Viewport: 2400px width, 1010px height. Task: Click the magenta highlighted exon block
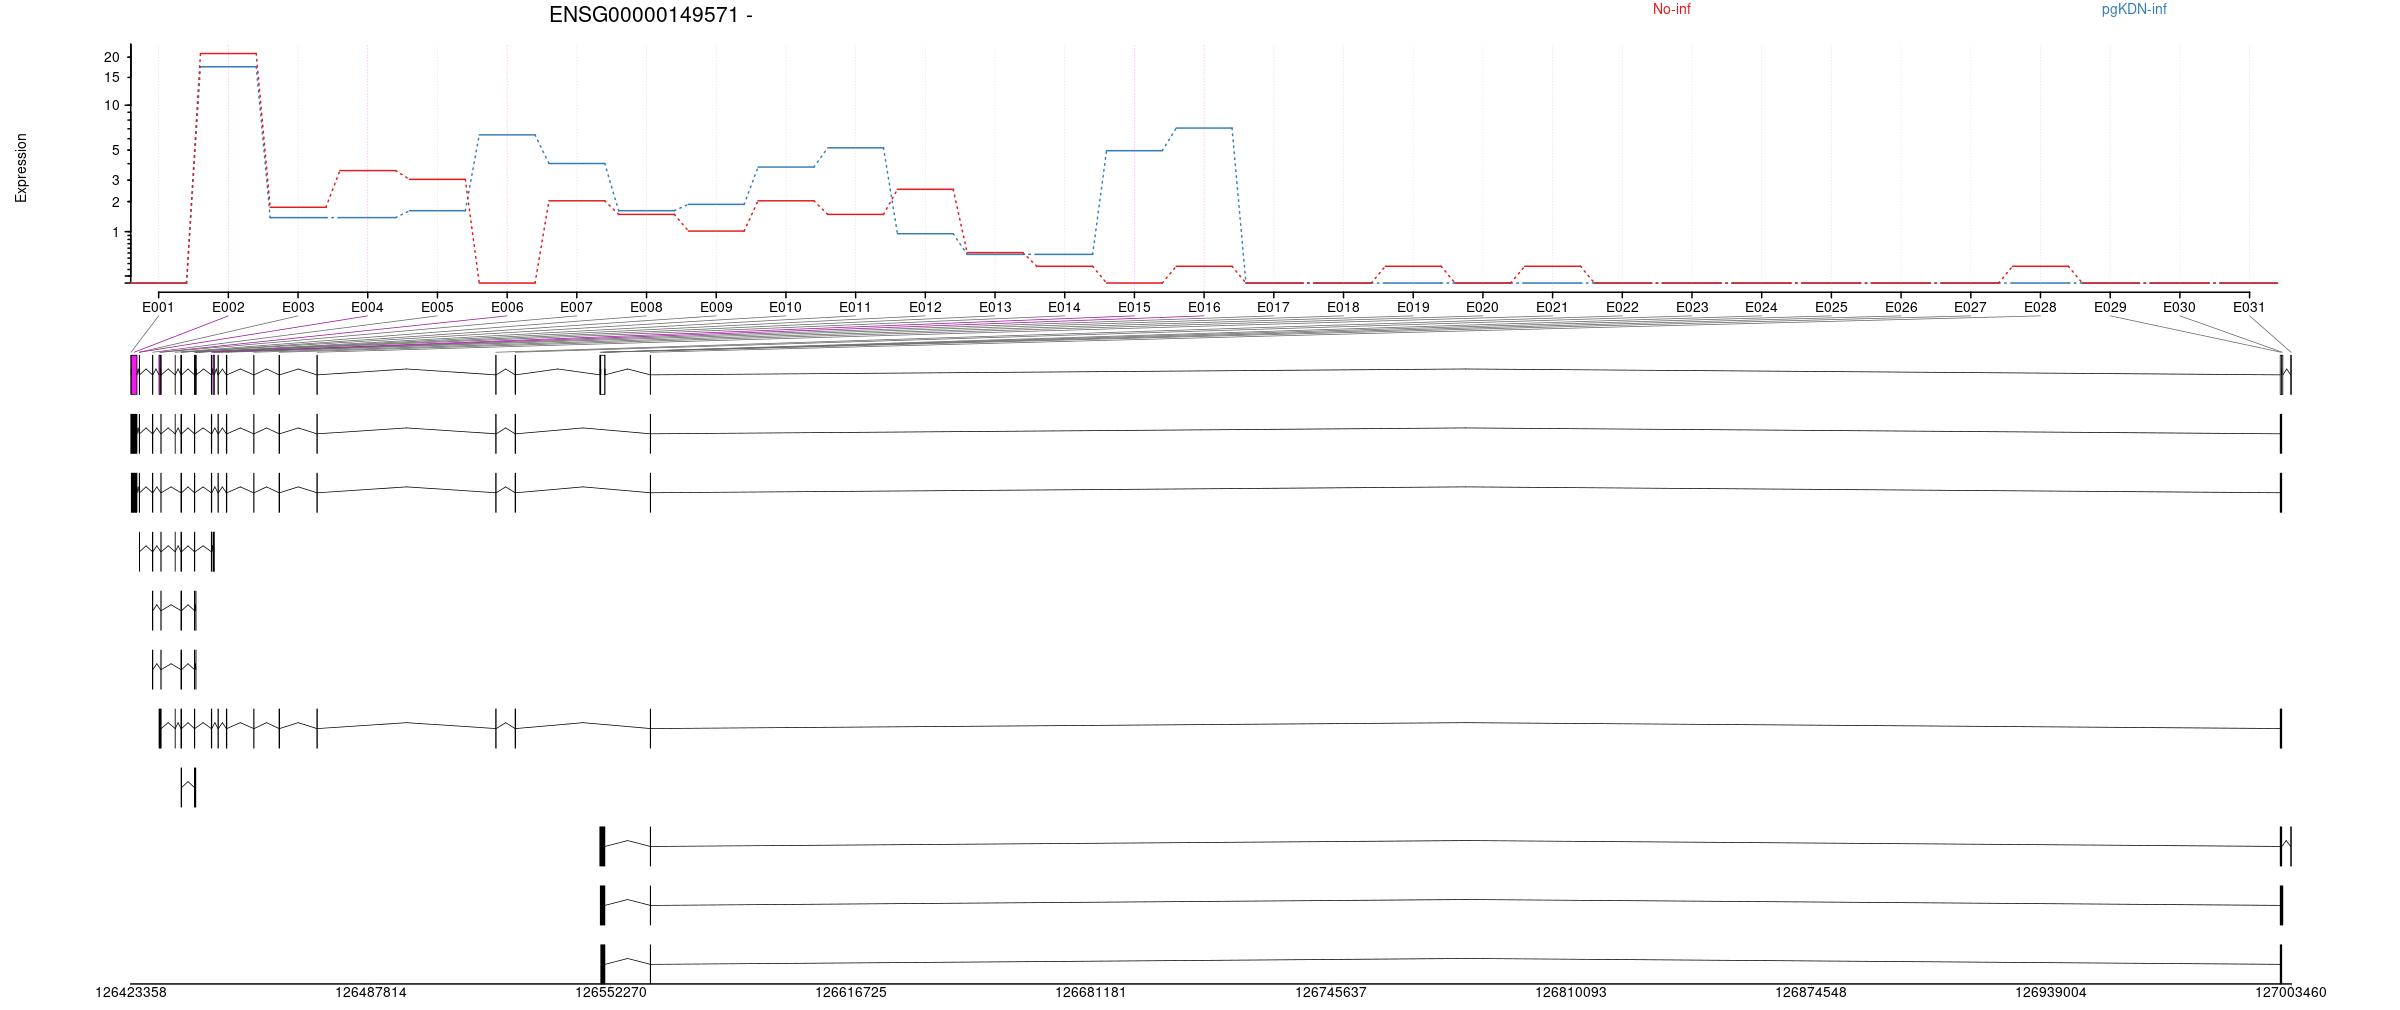point(134,375)
